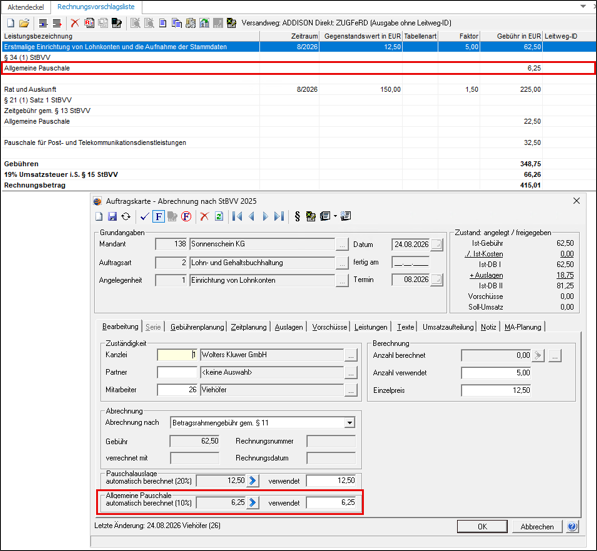
Task: Save the Auftragskarte with the floppy disk icon
Action: [112, 217]
